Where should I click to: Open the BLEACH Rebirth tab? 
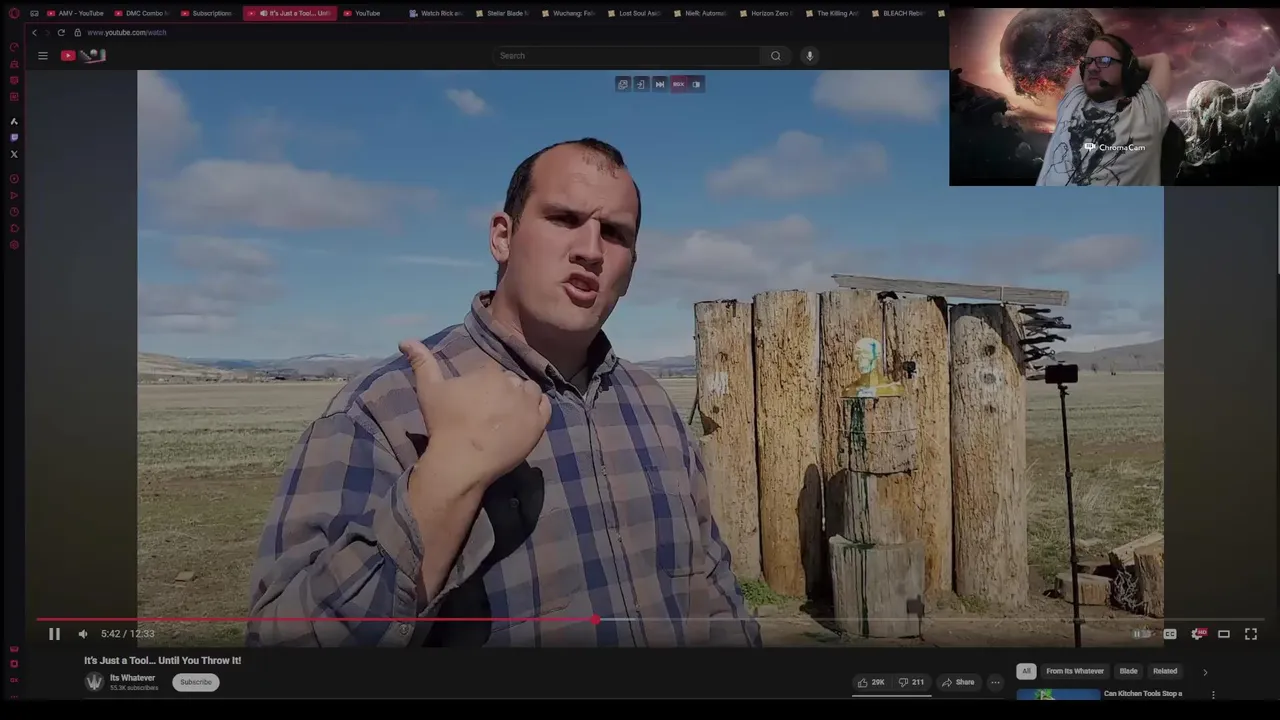click(898, 13)
